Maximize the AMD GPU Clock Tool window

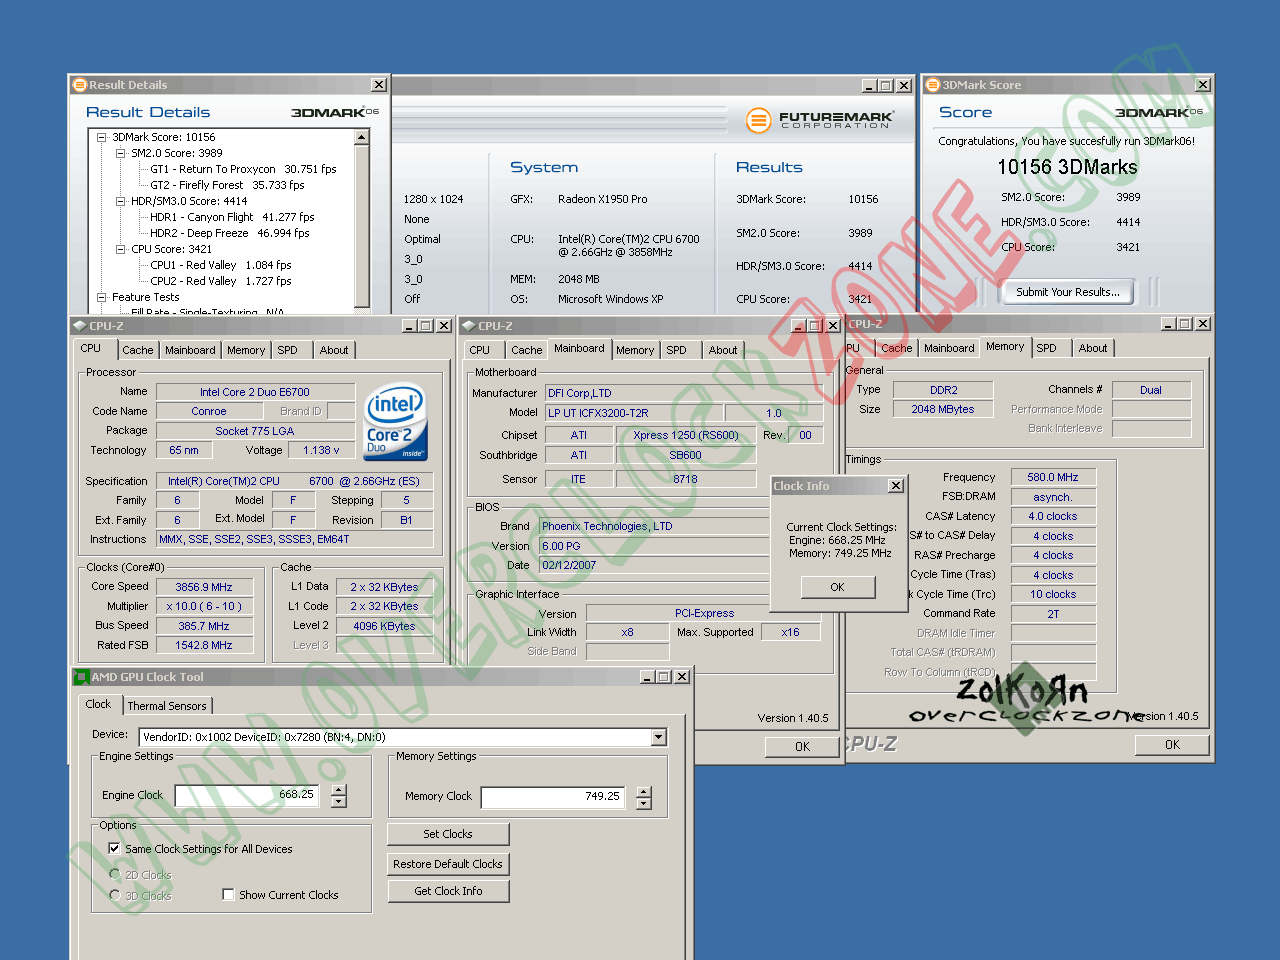click(x=664, y=677)
